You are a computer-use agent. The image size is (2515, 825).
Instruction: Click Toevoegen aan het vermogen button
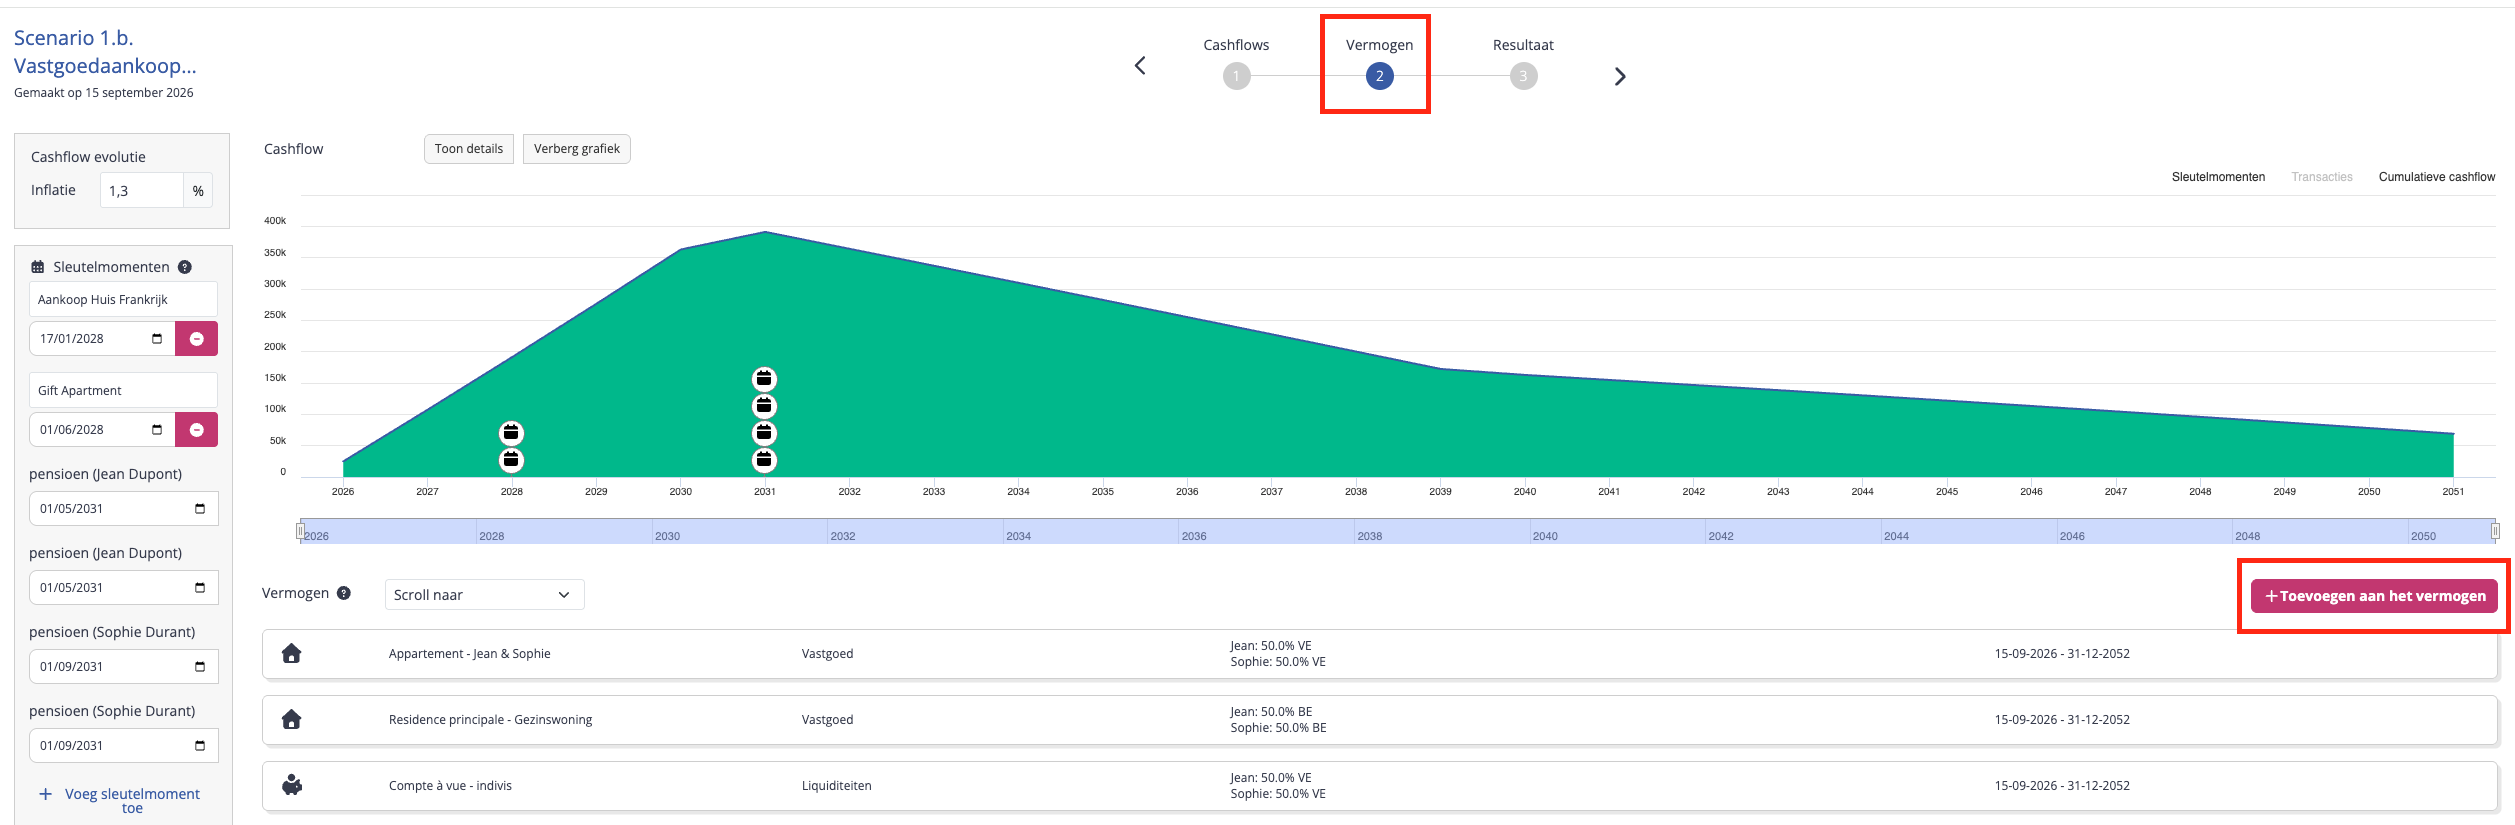pyautogui.click(x=2374, y=596)
